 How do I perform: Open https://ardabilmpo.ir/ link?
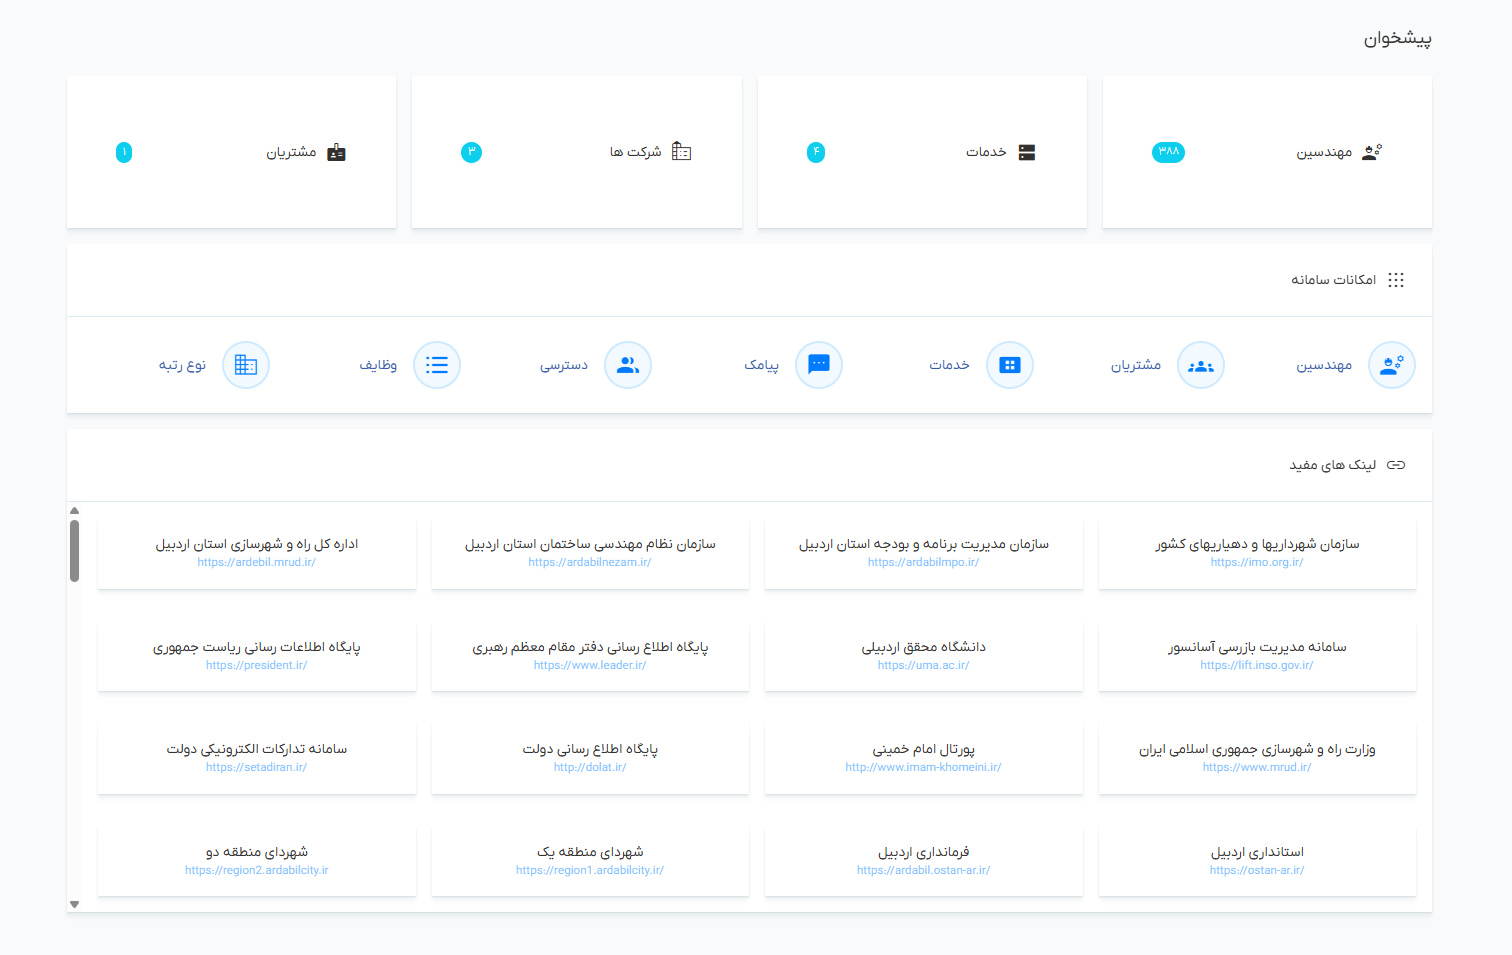point(923,562)
